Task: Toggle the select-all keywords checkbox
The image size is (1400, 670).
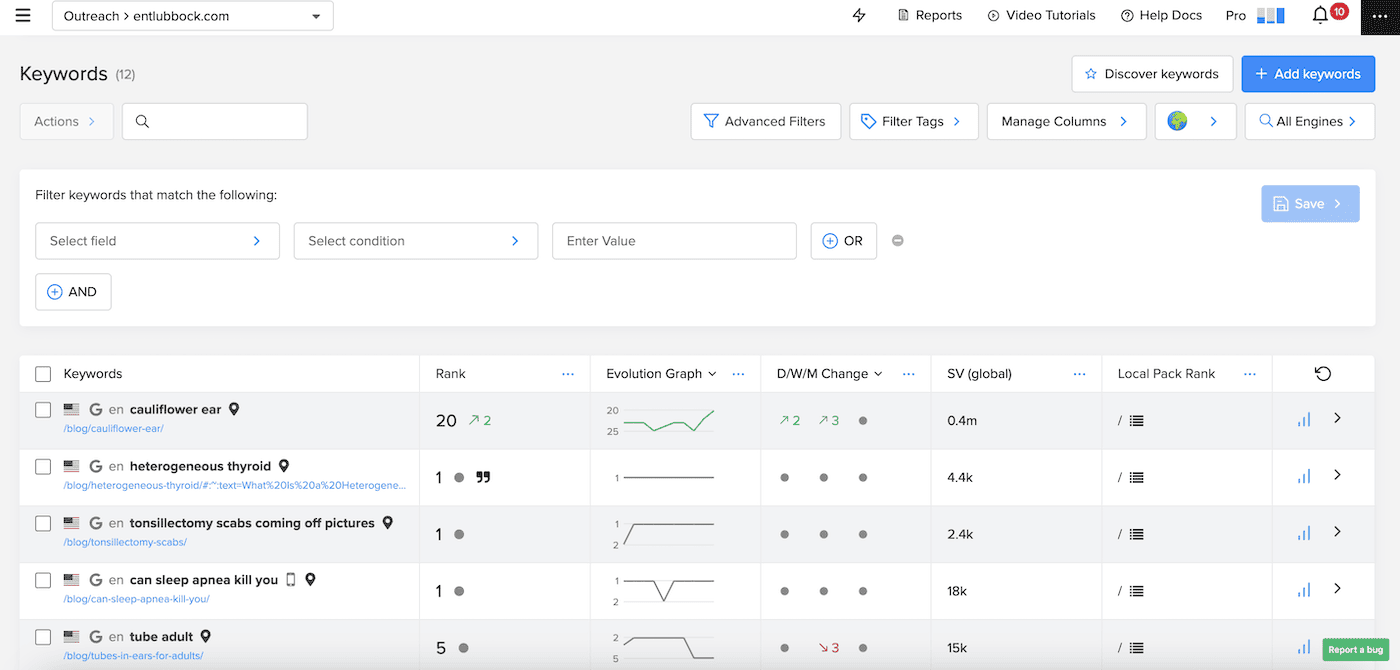Action: (x=43, y=374)
